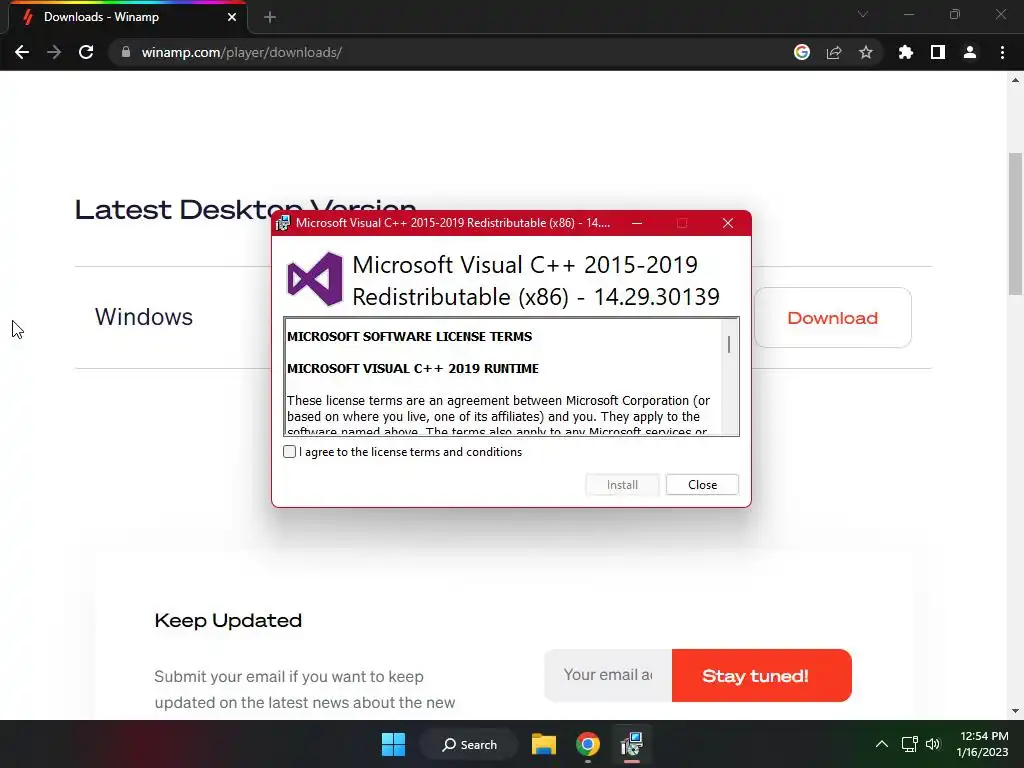Click the MICROSOFT SOFTWARE LICENSE TERMS heading
This screenshot has height=768, width=1024.
click(x=409, y=336)
